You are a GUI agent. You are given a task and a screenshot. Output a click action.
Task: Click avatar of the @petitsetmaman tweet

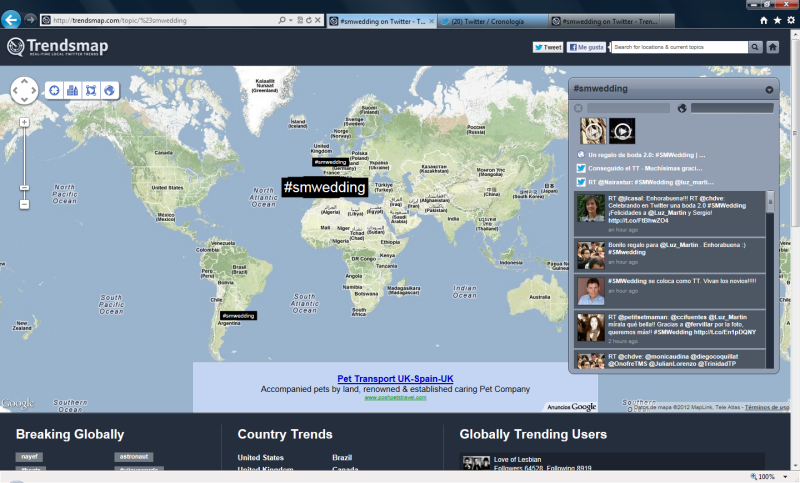tap(591, 327)
